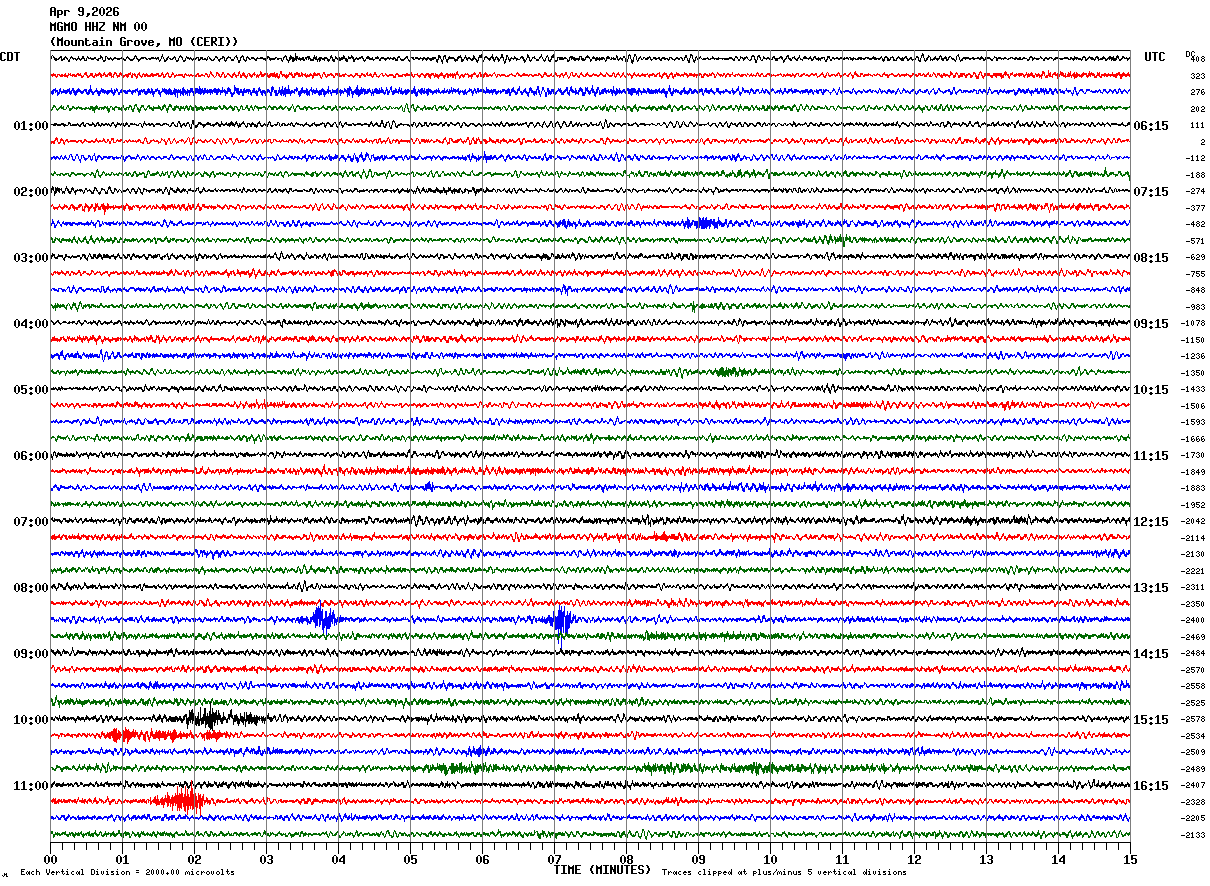Select the '03:00' CDT time label
The width and height of the screenshot is (1210, 886).
(x=31, y=258)
